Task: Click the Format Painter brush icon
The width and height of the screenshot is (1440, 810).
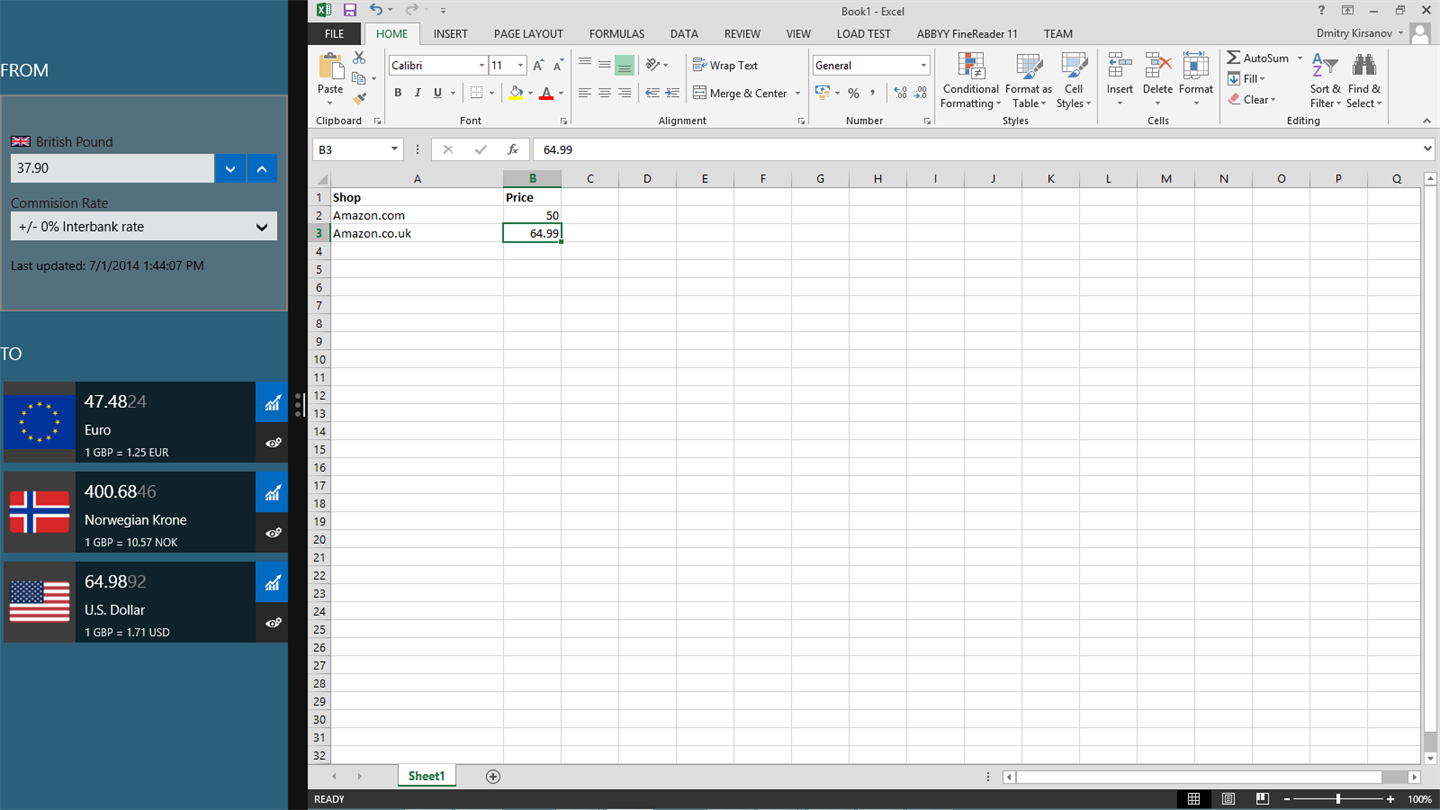Action: coord(359,98)
